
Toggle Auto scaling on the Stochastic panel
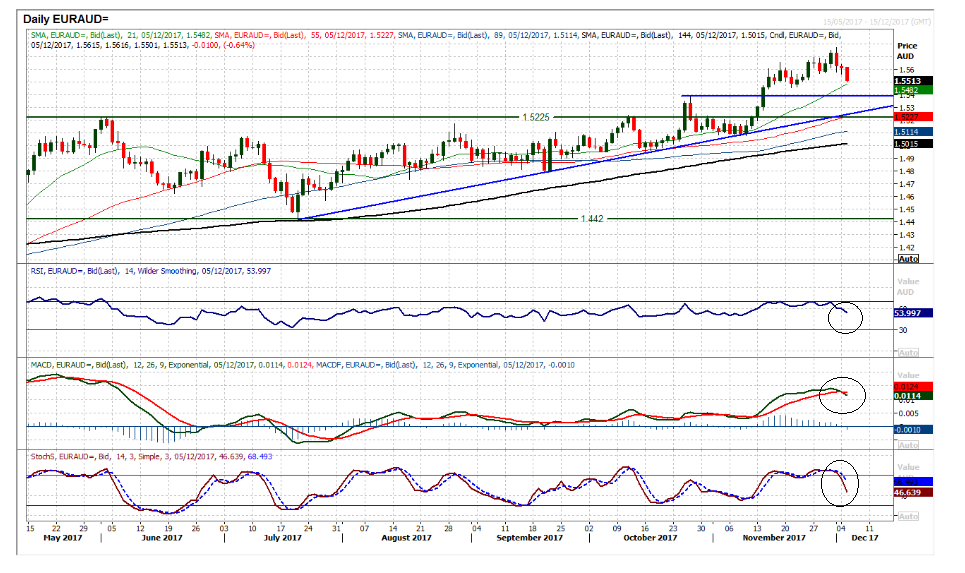907,515
